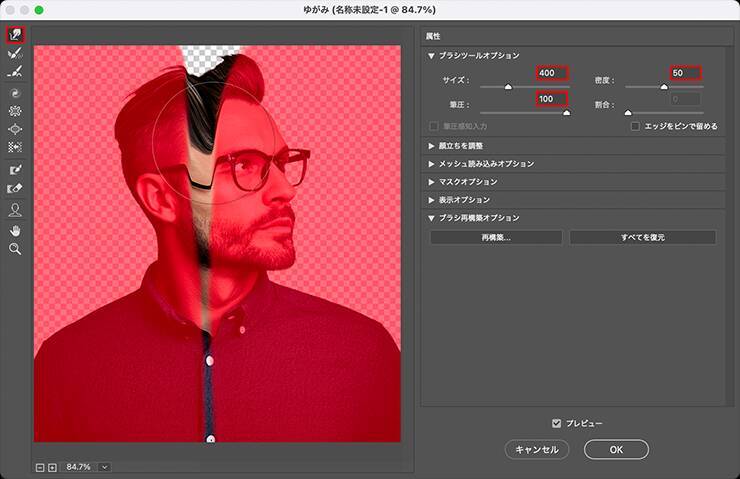Click the 再構築... button
The height and width of the screenshot is (479, 740).
click(x=496, y=237)
